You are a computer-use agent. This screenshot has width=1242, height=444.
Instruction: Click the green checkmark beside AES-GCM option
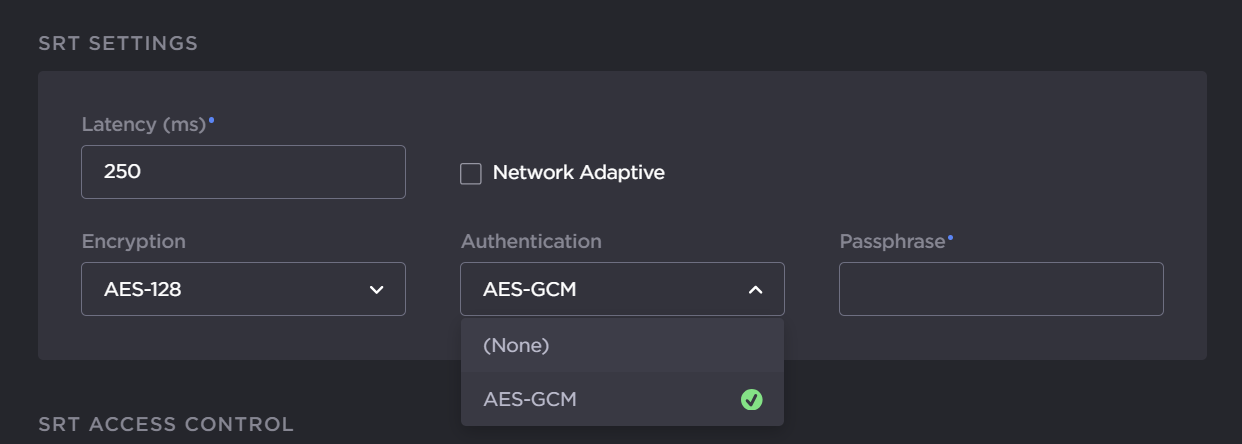point(751,400)
